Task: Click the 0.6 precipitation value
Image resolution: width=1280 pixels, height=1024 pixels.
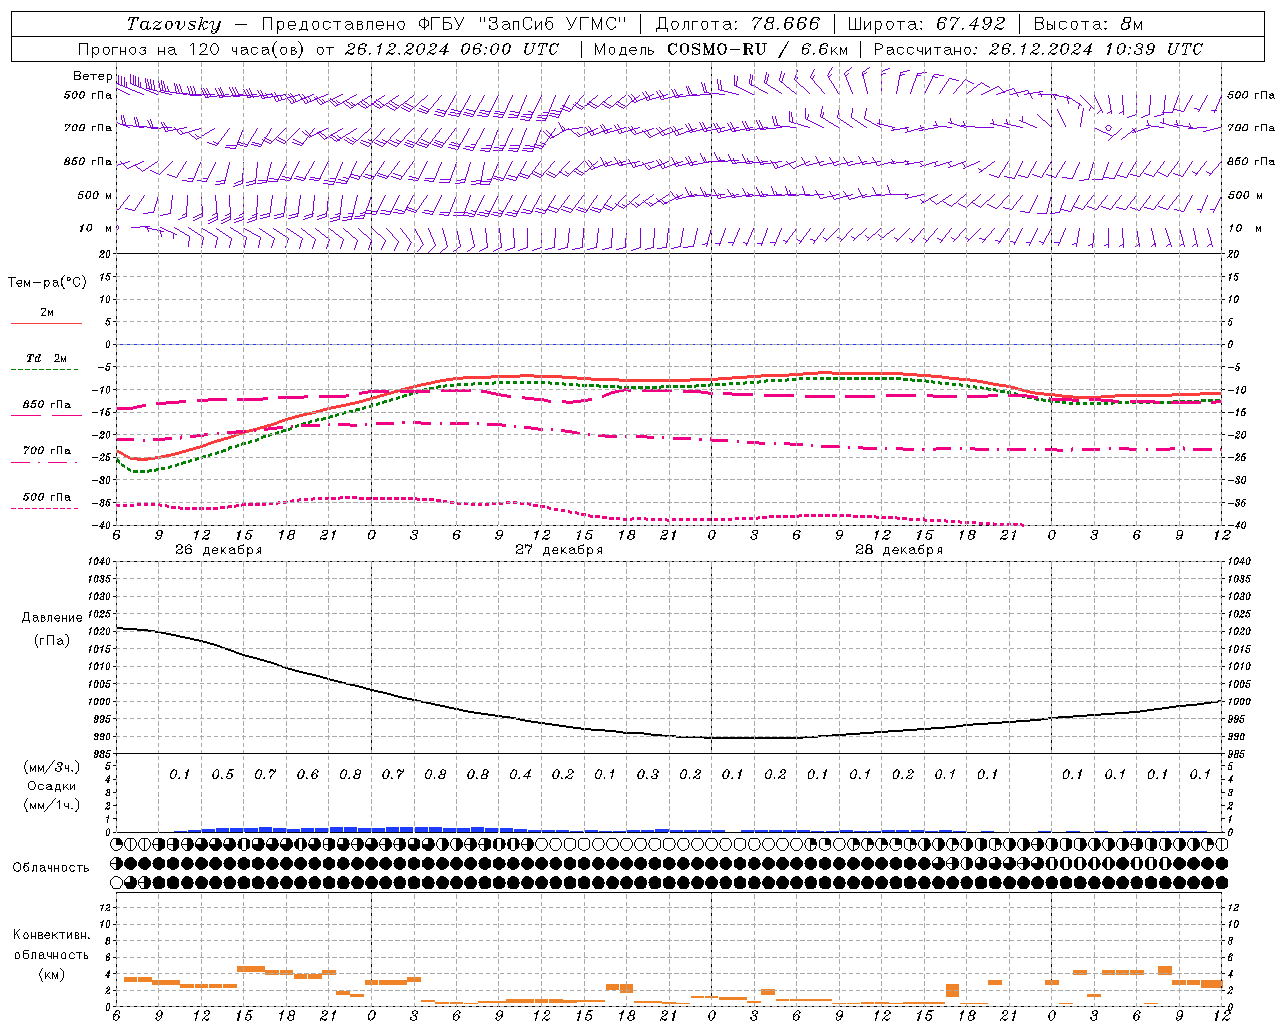Action: (307, 774)
